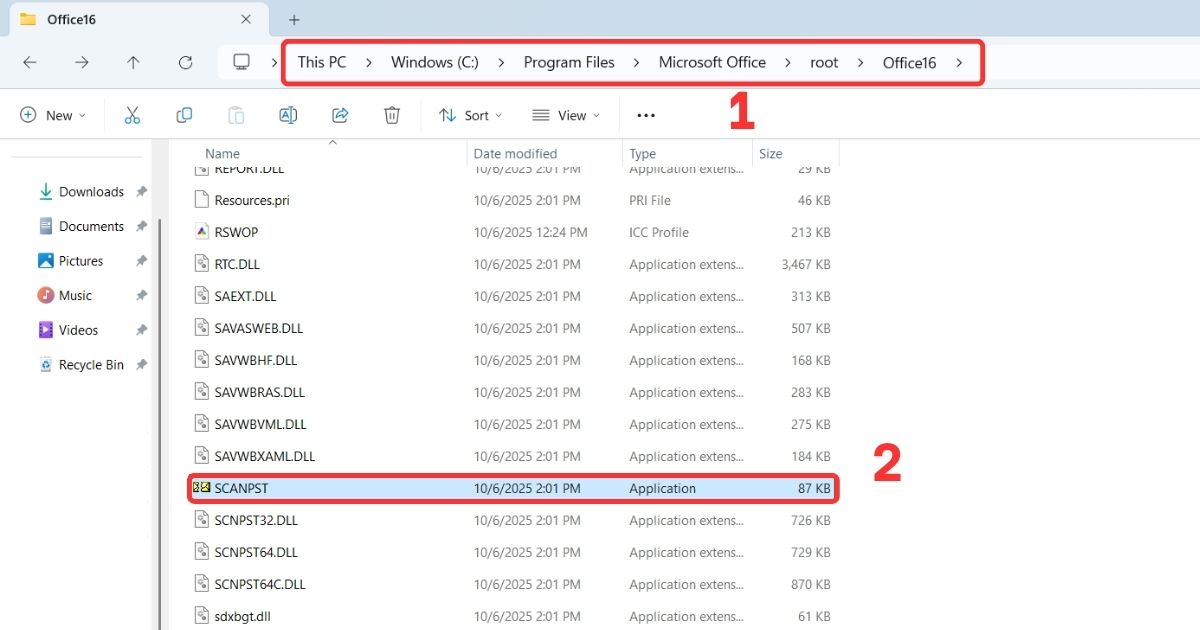The image size is (1200, 630).
Task: Rename the selected file via the Rename icon
Action: [288, 115]
